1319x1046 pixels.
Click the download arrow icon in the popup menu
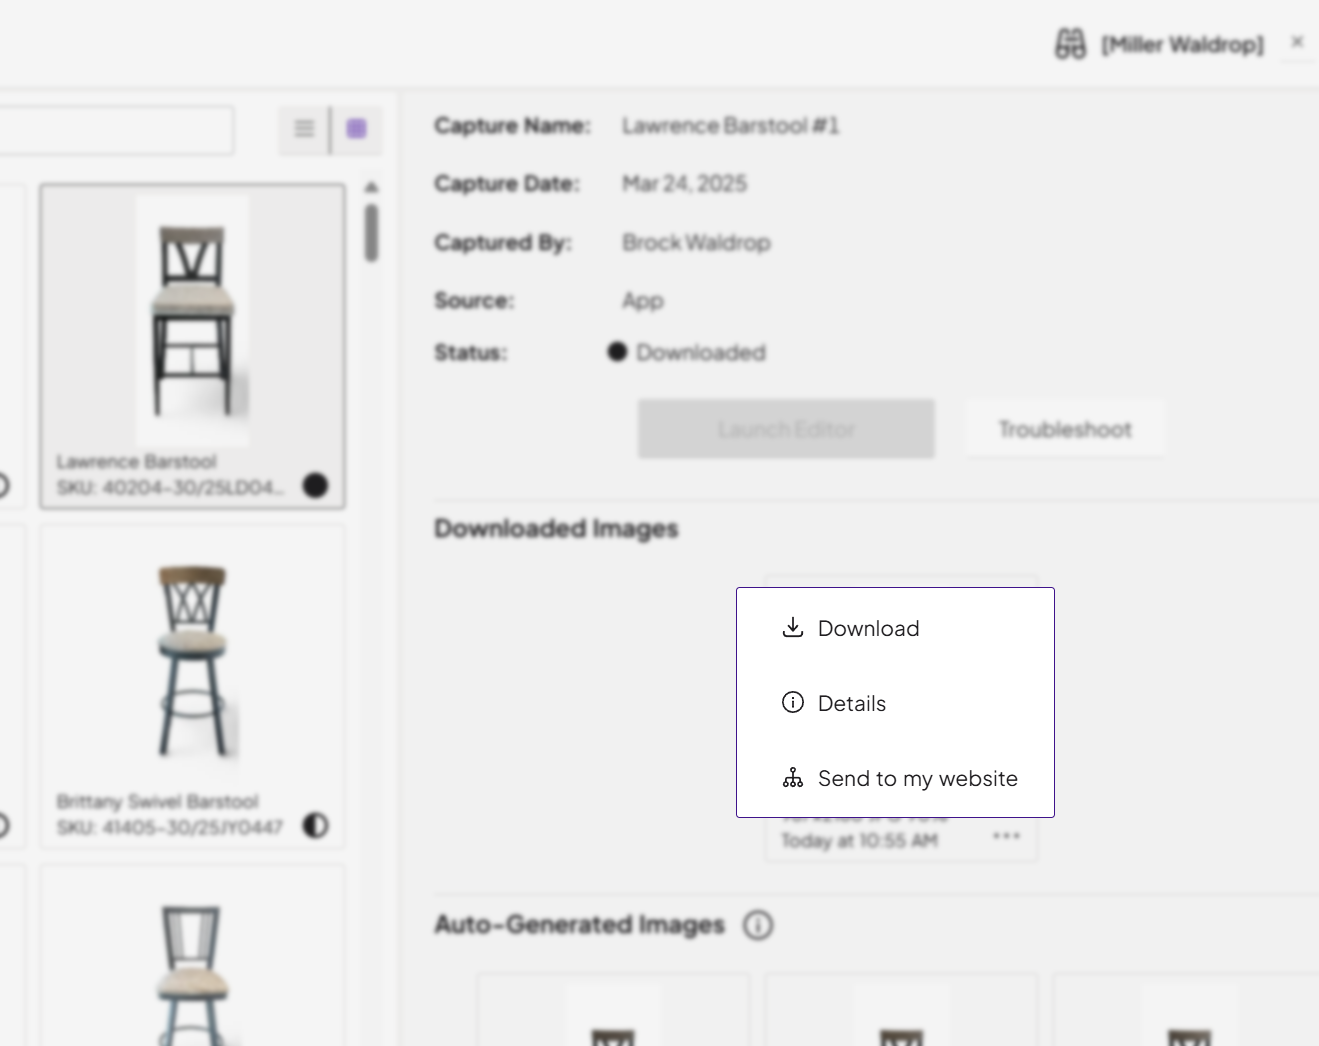pyautogui.click(x=792, y=627)
